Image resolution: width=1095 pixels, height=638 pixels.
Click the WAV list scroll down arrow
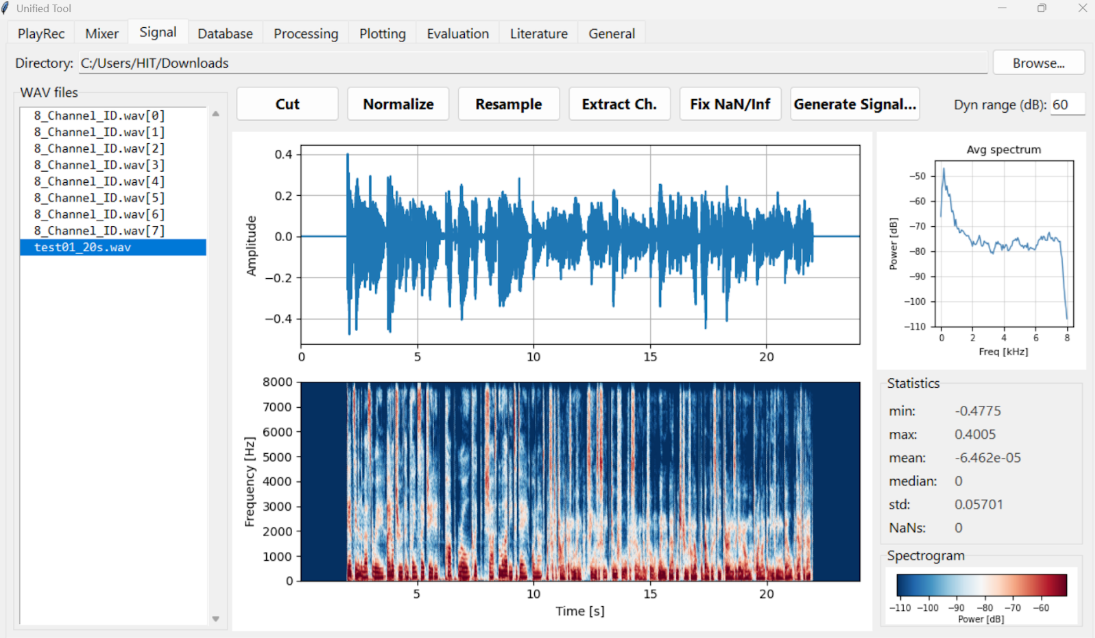click(216, 618)
